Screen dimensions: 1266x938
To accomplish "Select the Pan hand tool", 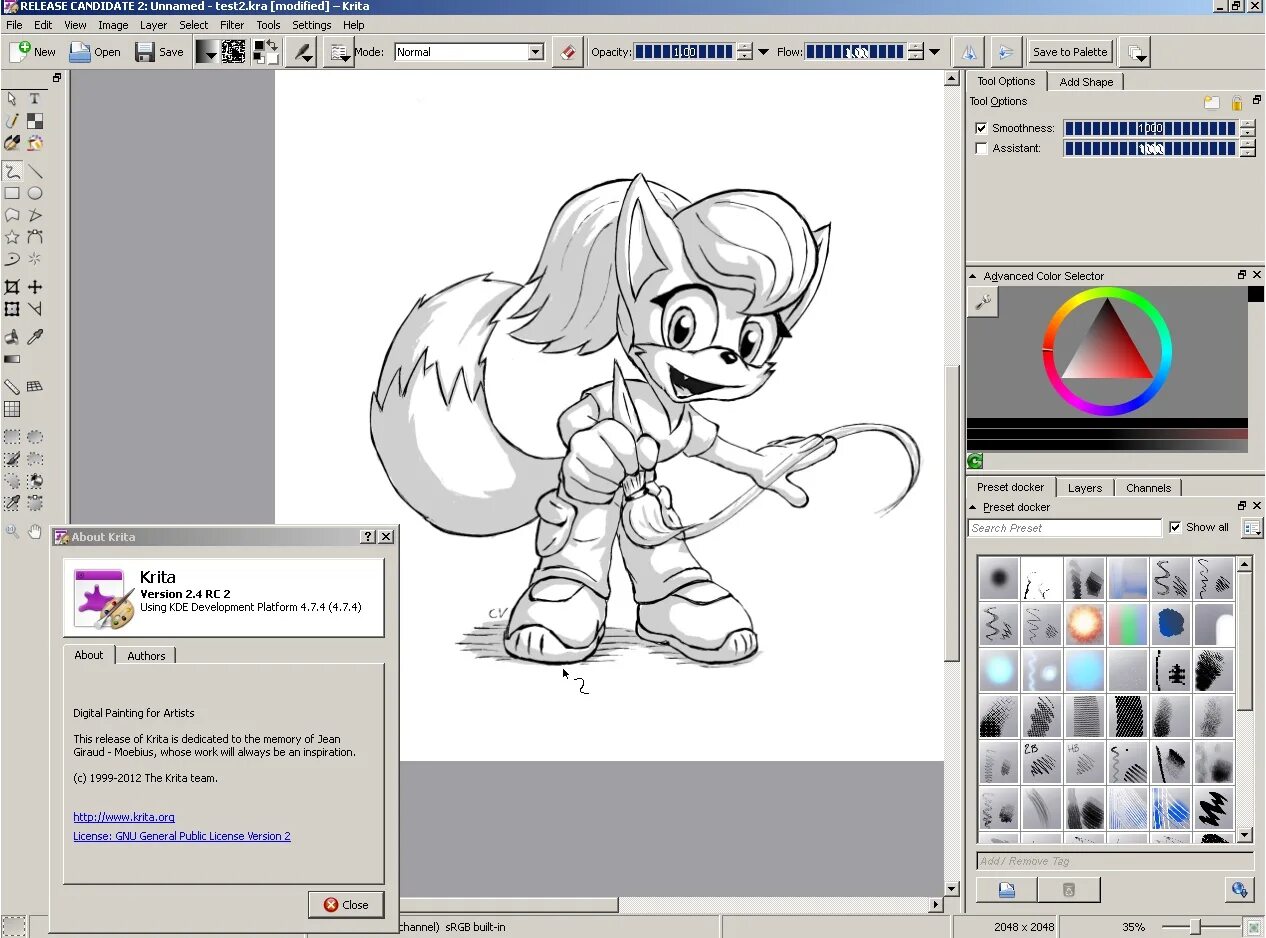I will [x=34, y=531].
